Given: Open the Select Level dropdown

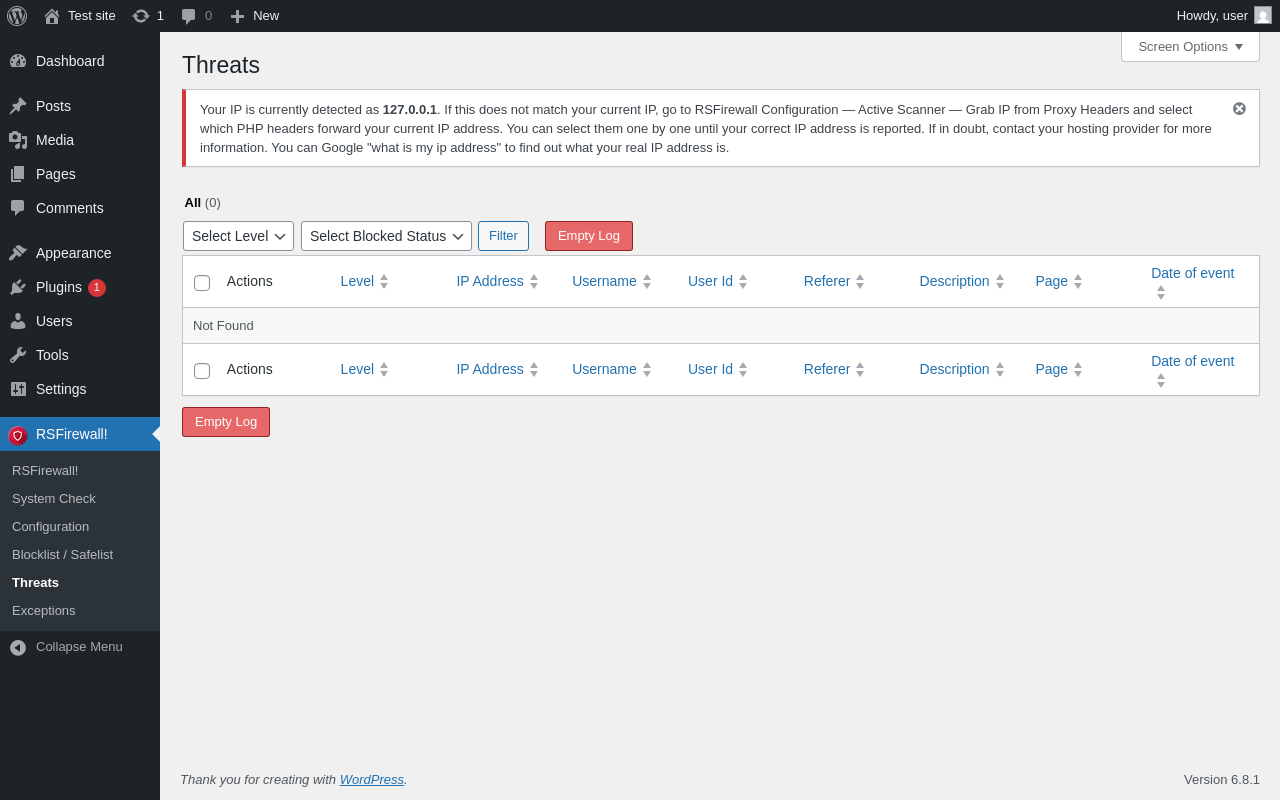Looking at the screenshot, I should click(x=238, y=236).
